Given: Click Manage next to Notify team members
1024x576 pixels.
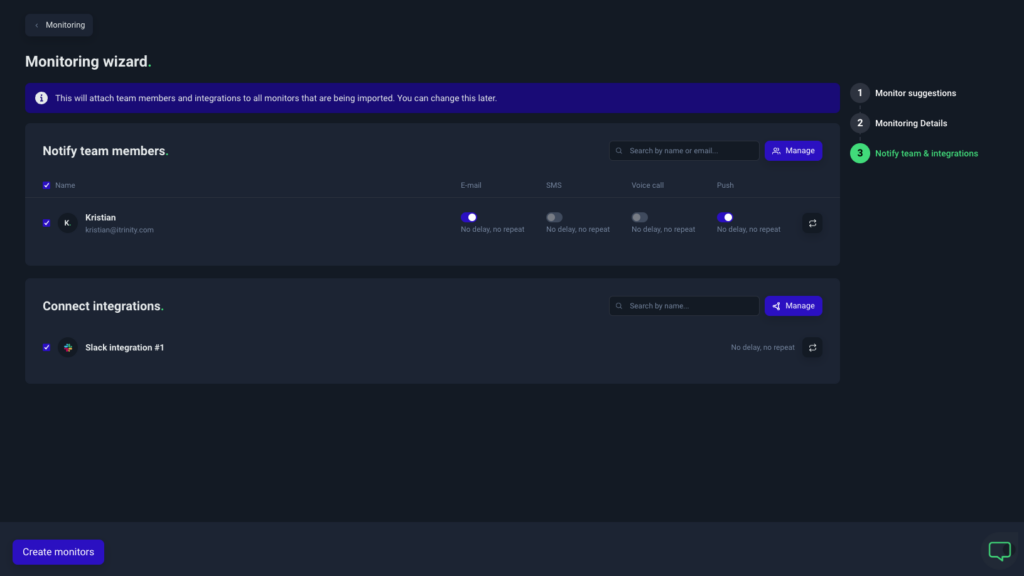Looking at the screenshot, I should click(793, 150).
